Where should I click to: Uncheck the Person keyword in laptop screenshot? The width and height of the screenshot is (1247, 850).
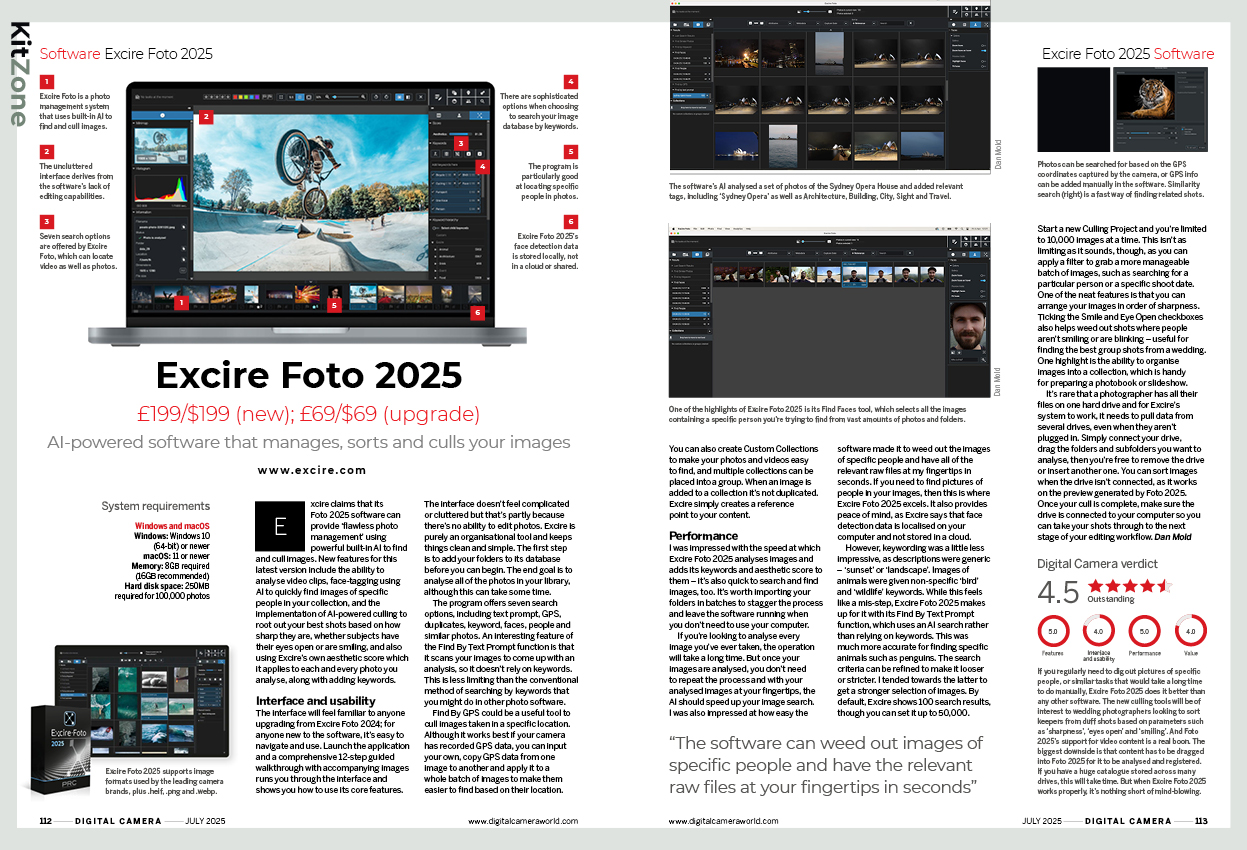tap(433, 209)
